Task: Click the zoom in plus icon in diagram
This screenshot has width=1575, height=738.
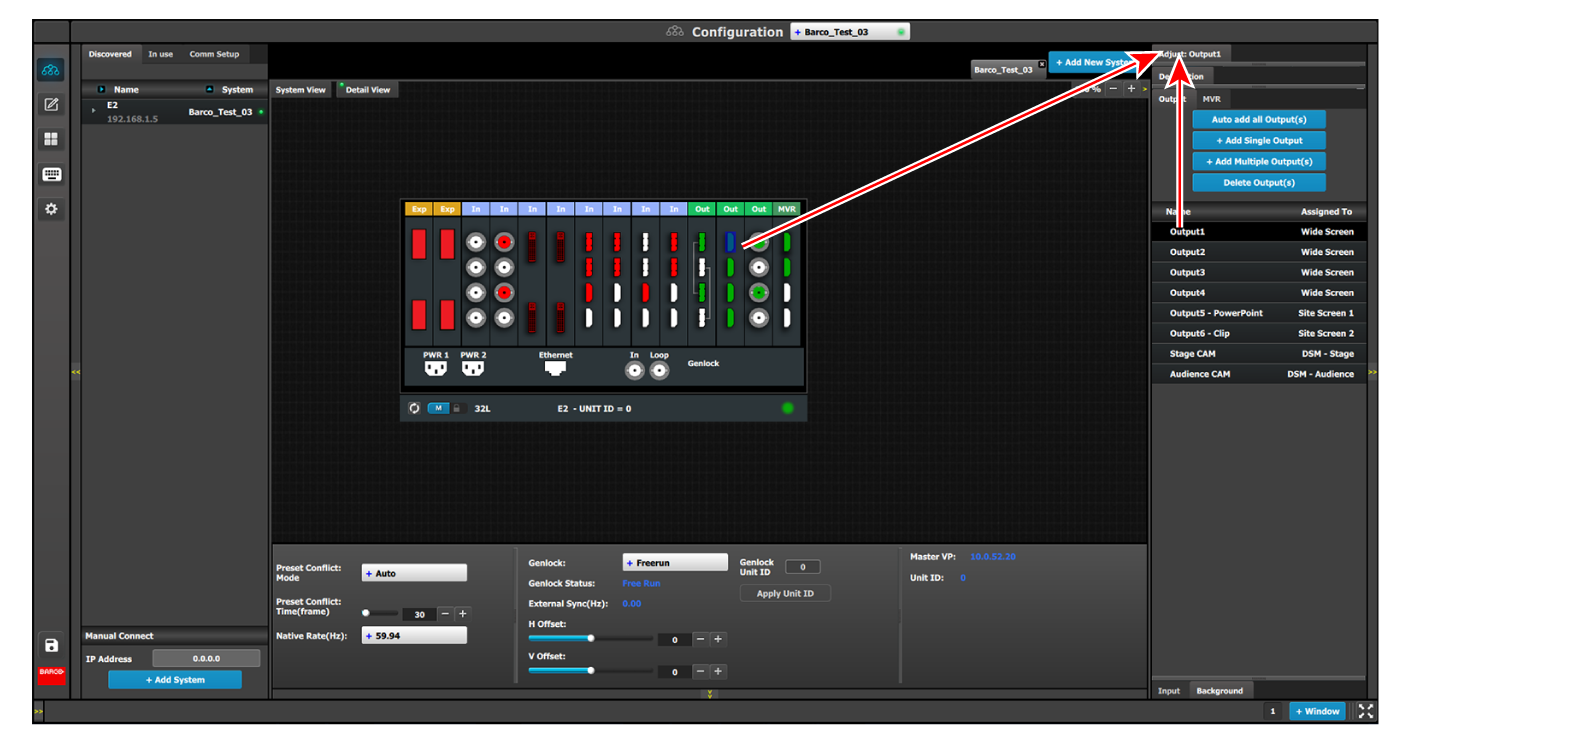Action: point(1131,89)
